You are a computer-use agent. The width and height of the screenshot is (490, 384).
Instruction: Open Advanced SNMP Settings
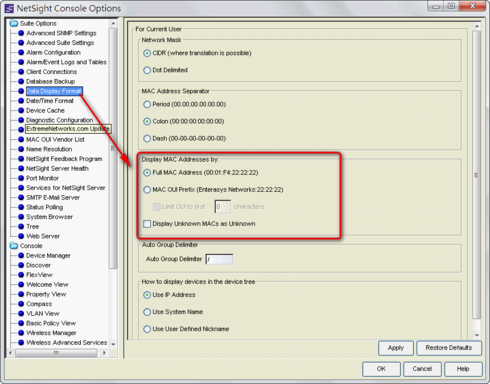[61, 33]
